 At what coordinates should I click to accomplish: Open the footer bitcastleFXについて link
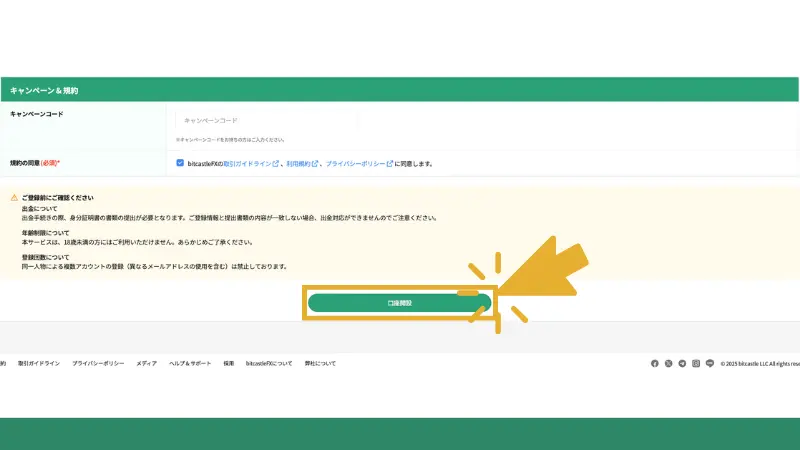pos(269,363)
